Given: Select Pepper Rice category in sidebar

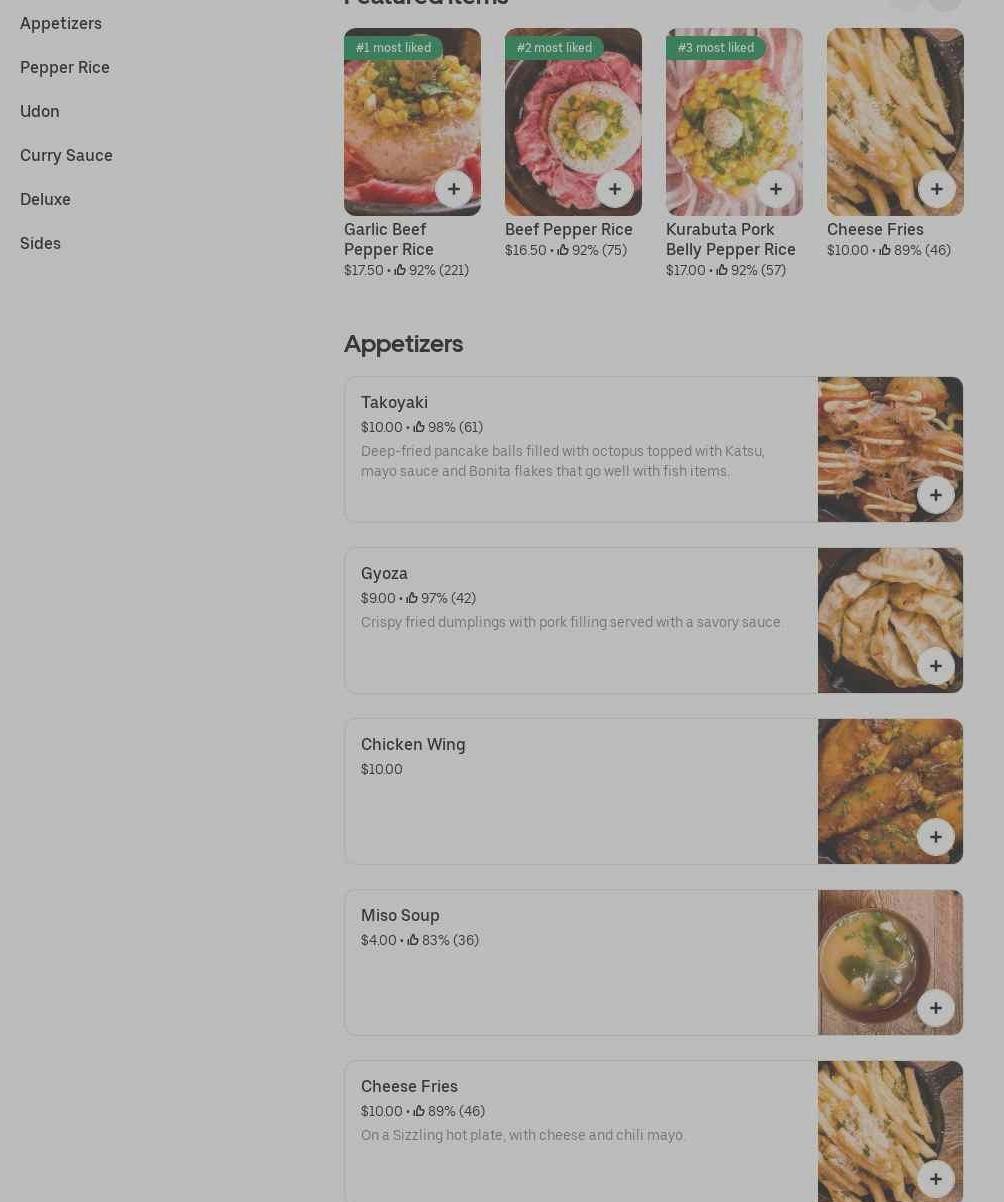Looking at the screenshot, I should pyautogui.click(x=65, y=67).
